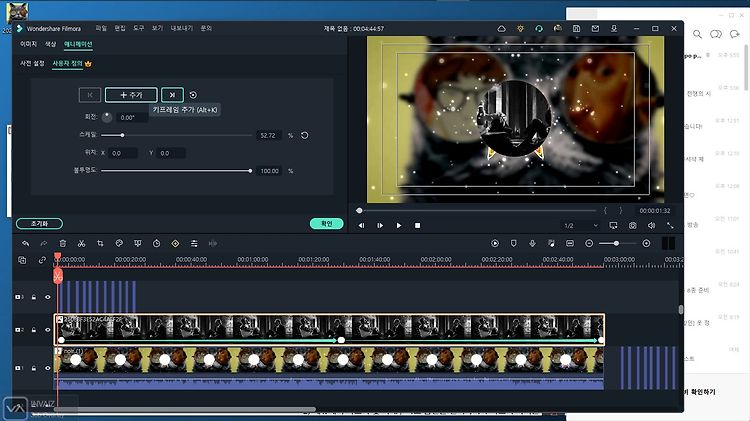Adjust preview volume speaker icon
The image size is (750, 421).
[651, 225]
